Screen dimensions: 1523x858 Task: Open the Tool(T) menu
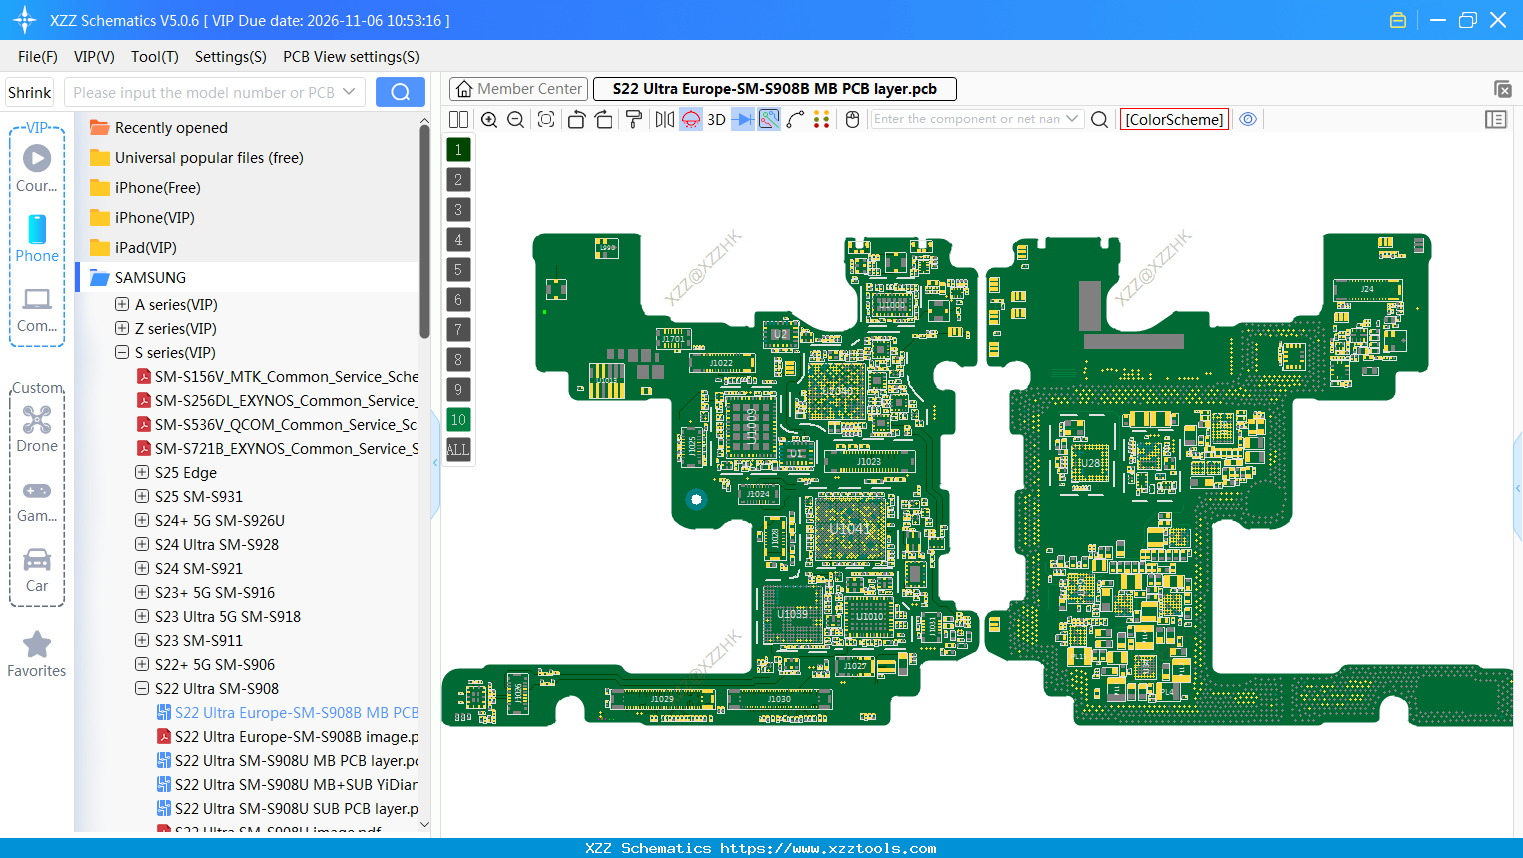[x=154, y=57]
